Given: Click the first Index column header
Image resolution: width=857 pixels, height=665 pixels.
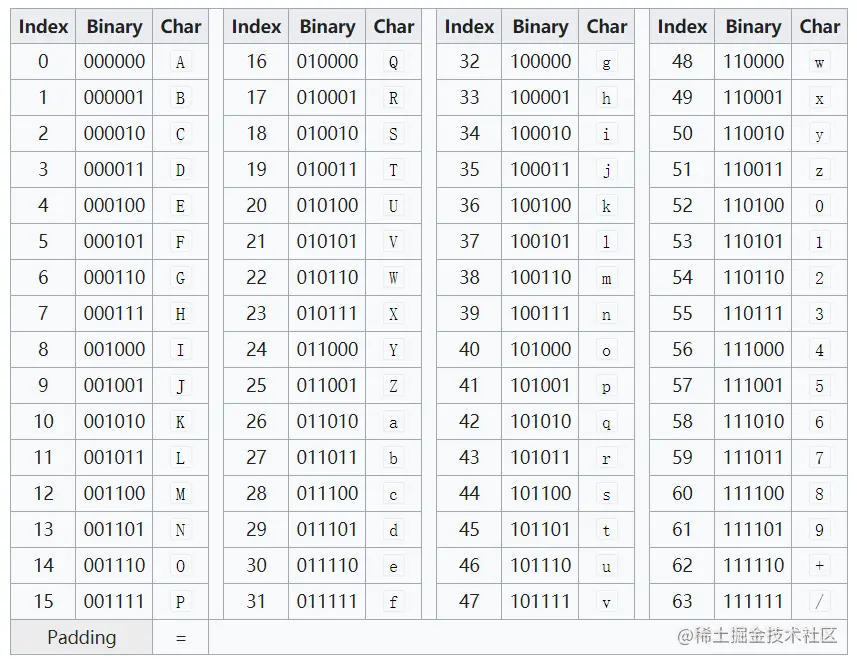Looking at the screenshot, I should (43, 26).
